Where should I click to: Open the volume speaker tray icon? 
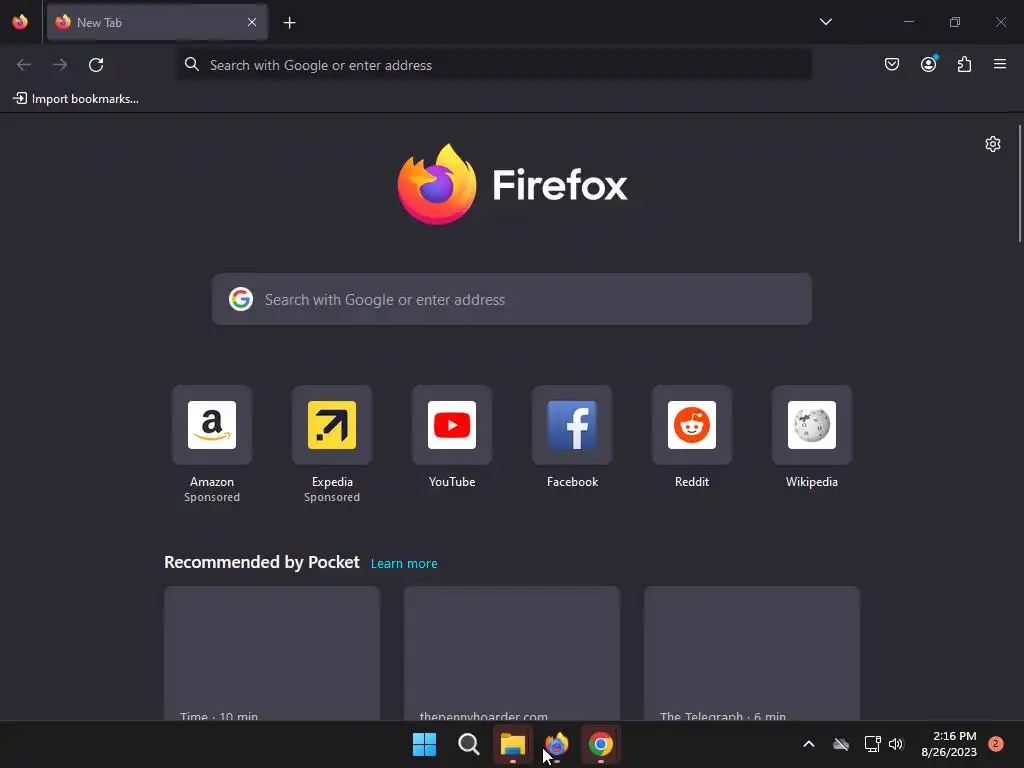coord(895,744)
